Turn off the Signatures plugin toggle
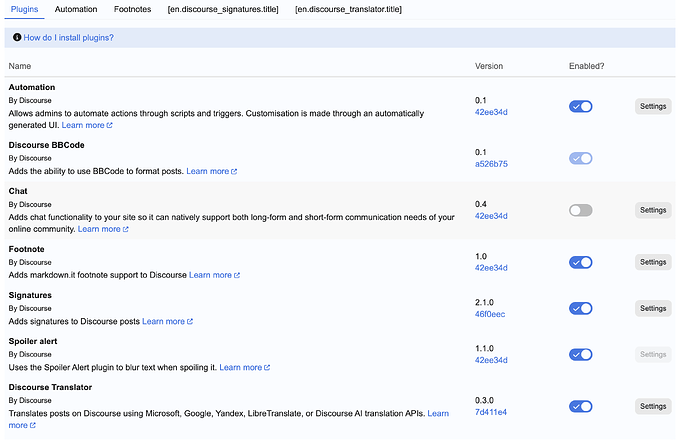 pos(580,308)
